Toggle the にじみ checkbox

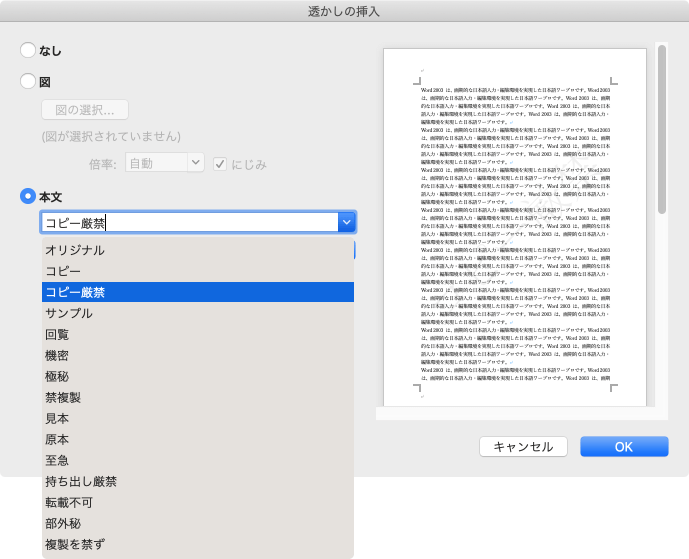[220, 164]
